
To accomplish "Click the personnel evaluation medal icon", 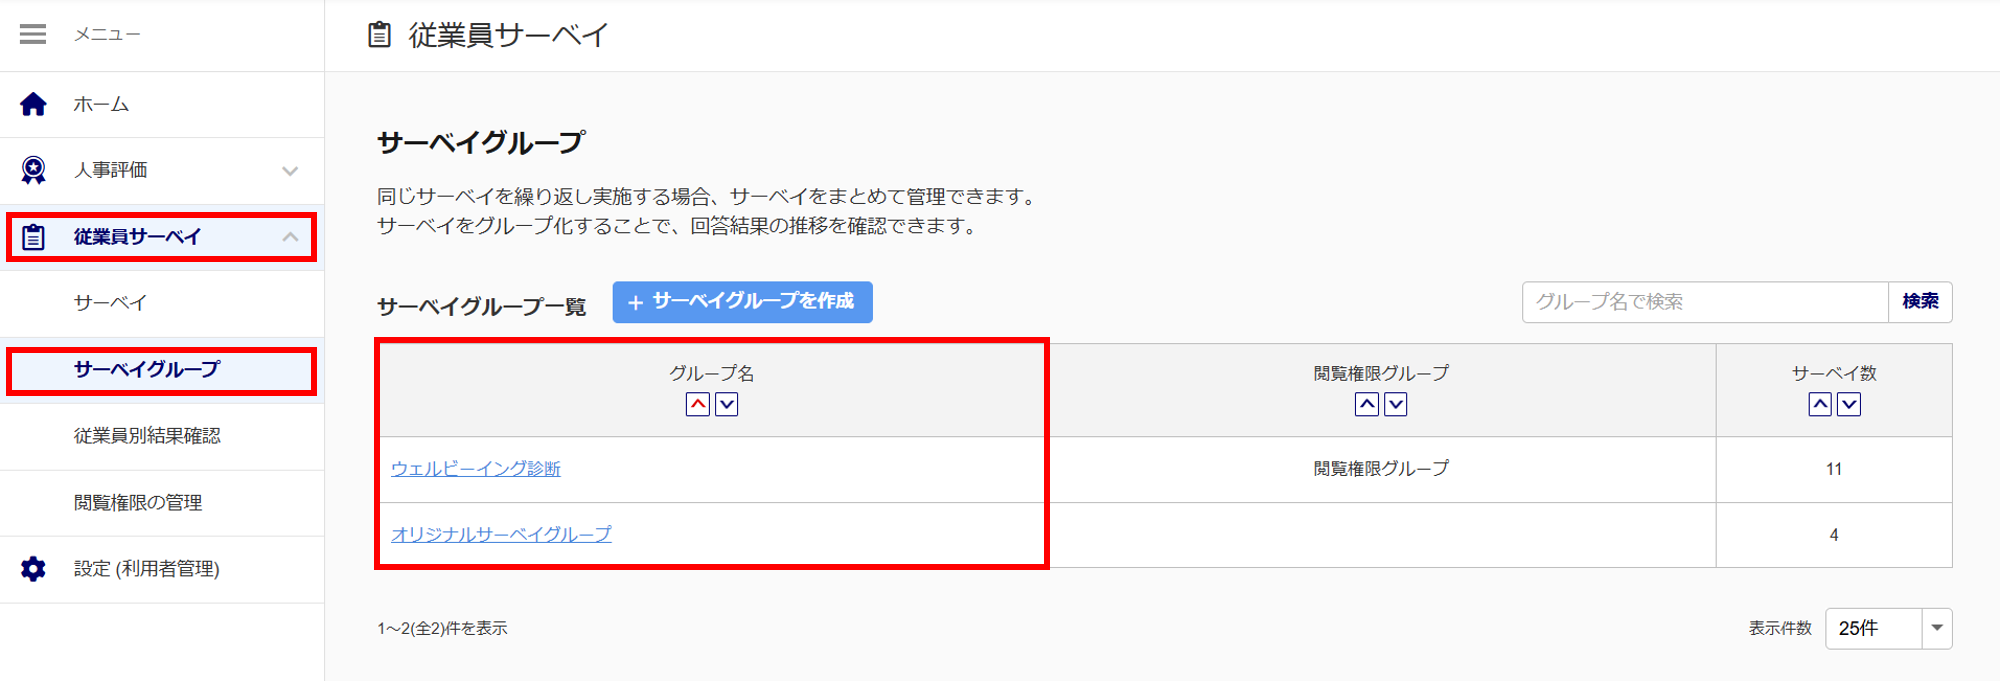I will tap(33, 171).
